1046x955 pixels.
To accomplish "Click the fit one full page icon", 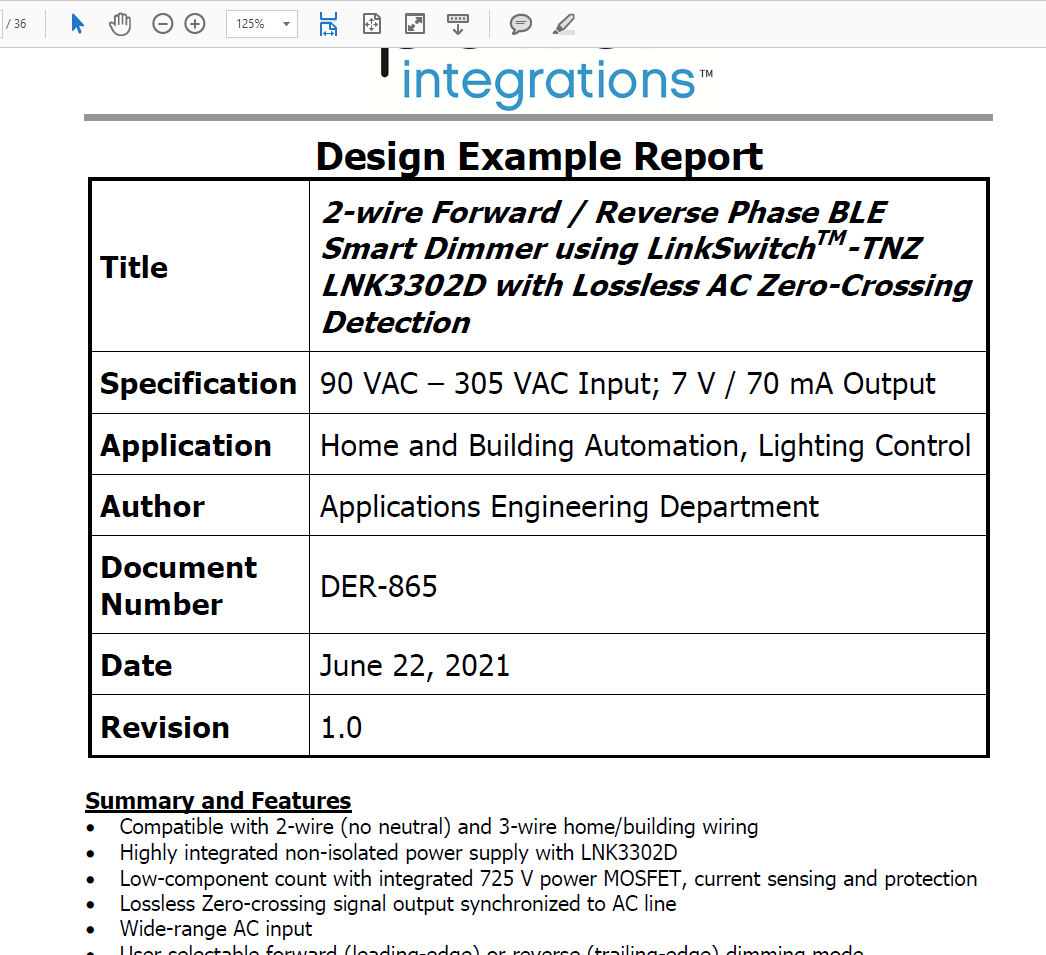I will coord(372,24).
